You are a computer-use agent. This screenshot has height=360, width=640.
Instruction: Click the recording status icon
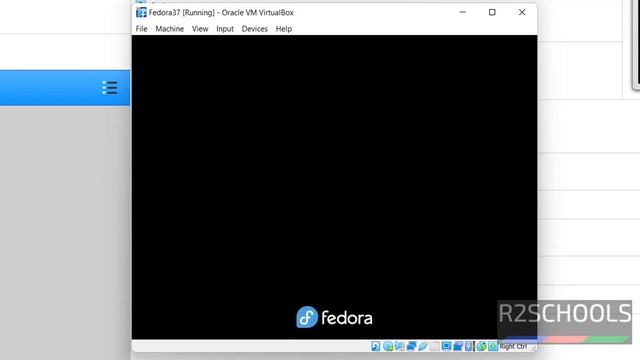pyautogui.click(x=458, y=346)
